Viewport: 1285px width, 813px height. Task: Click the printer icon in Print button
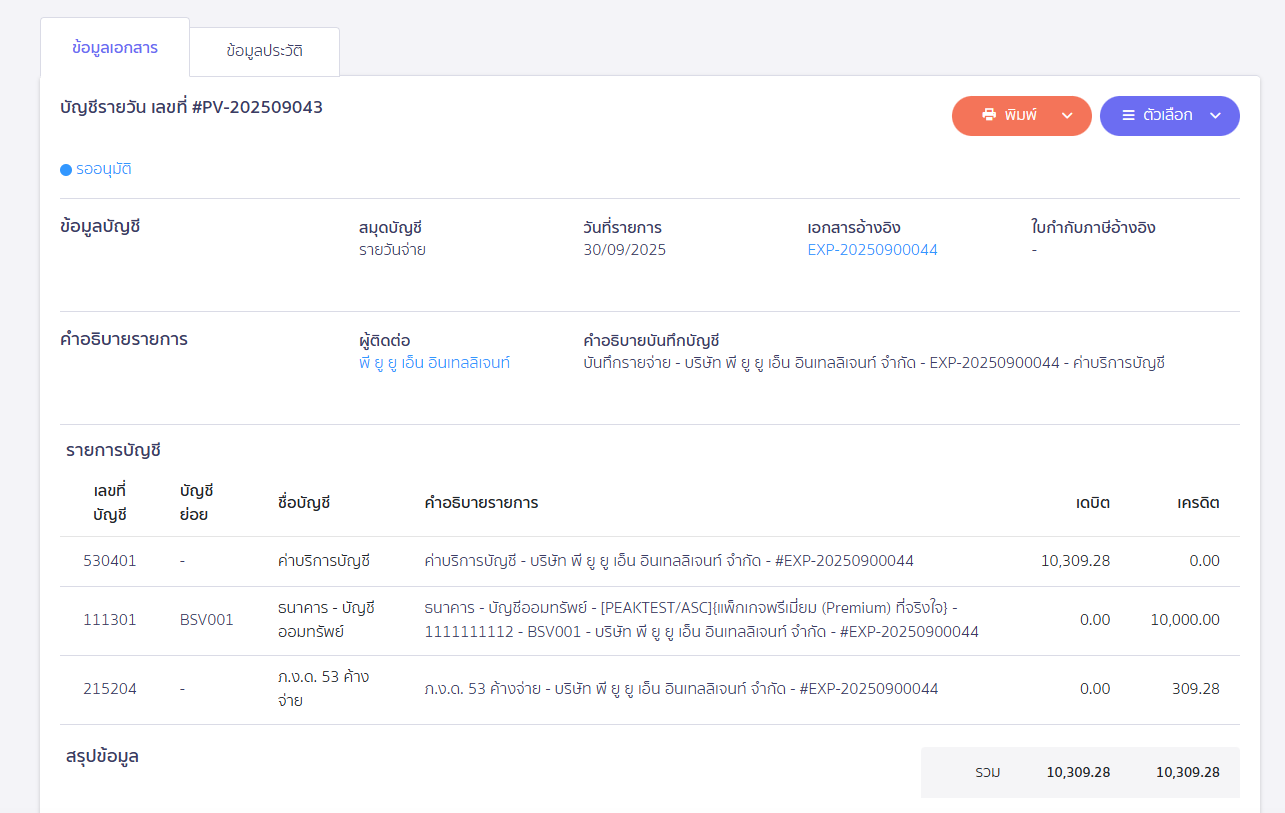(989, 115)
